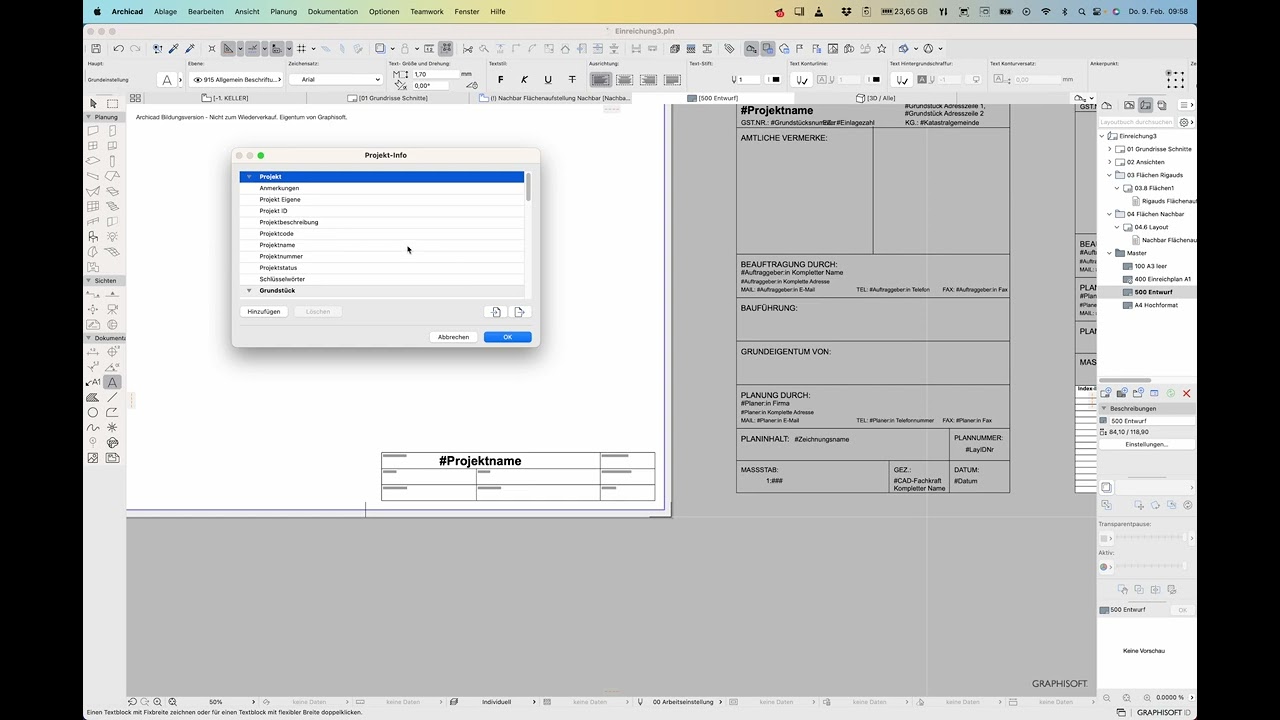Click Text Konturlinie pen color swatch
1280x720 pixels.
pyautogui.click(x=875, y=79)
